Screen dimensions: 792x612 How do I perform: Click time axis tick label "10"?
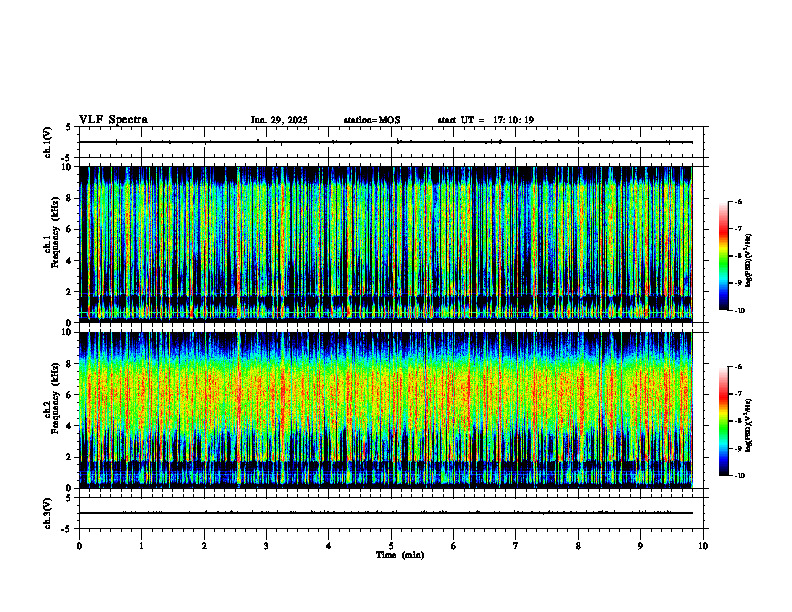(703, 546)
